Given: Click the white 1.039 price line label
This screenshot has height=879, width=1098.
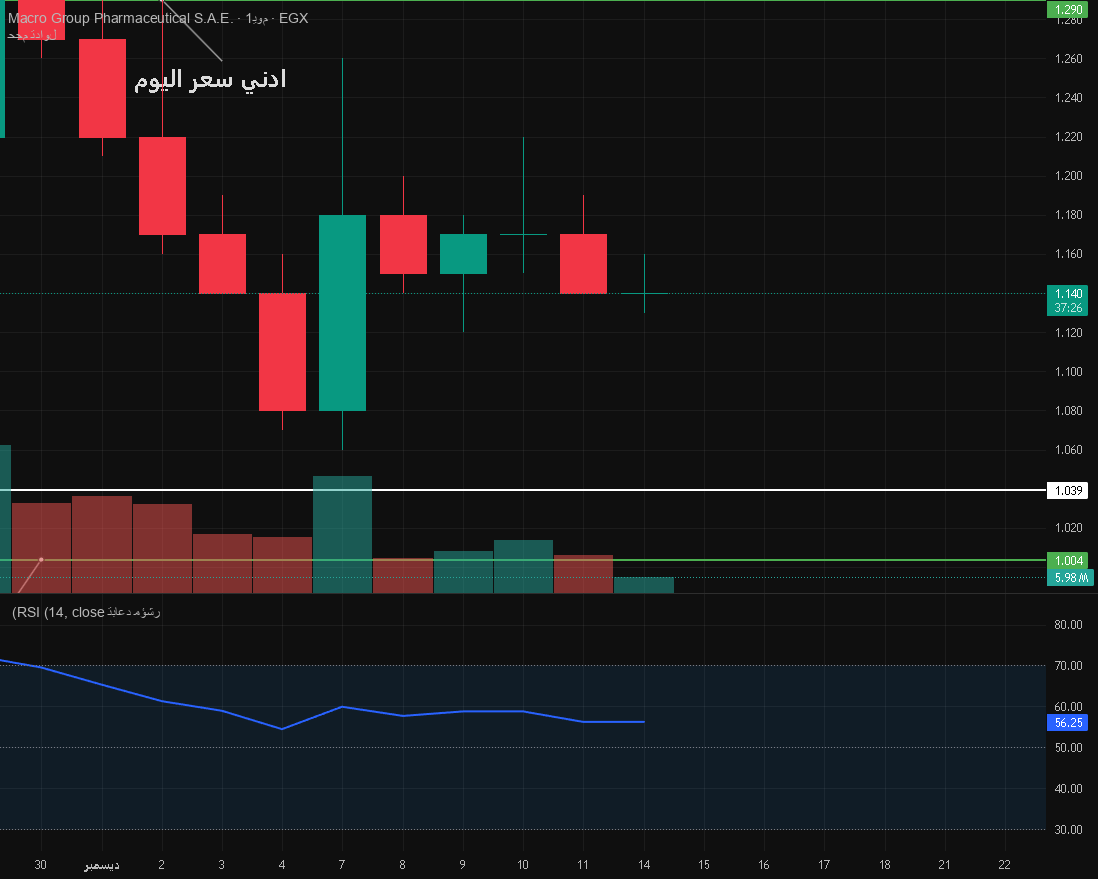Looking at the screenshot, I should [1066, 491].
